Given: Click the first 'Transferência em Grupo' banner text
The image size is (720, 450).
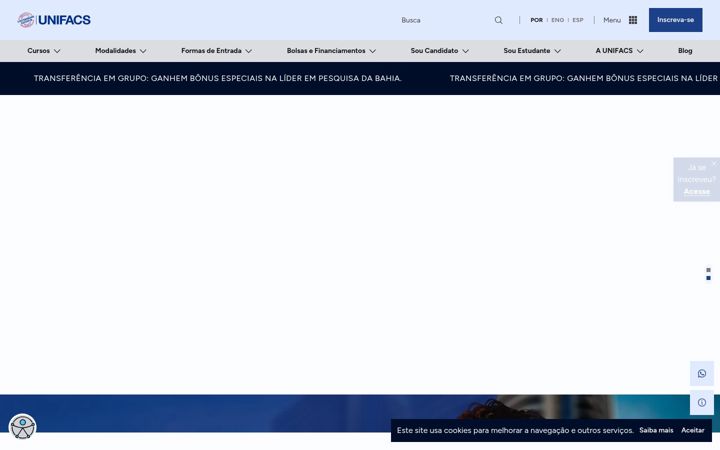Looking at the screenshot, I should pos(218,79).
